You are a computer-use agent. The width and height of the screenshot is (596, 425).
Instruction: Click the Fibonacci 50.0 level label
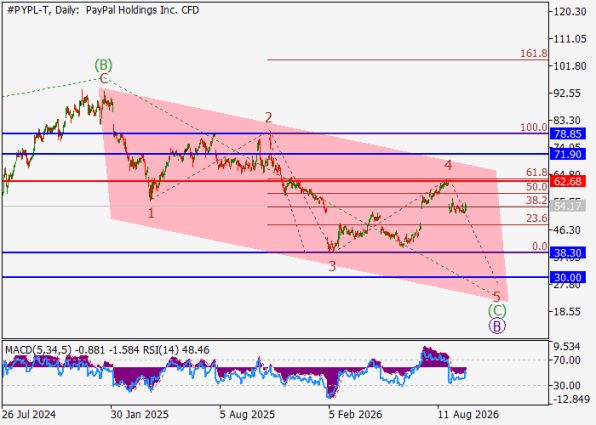click(537, 187)
